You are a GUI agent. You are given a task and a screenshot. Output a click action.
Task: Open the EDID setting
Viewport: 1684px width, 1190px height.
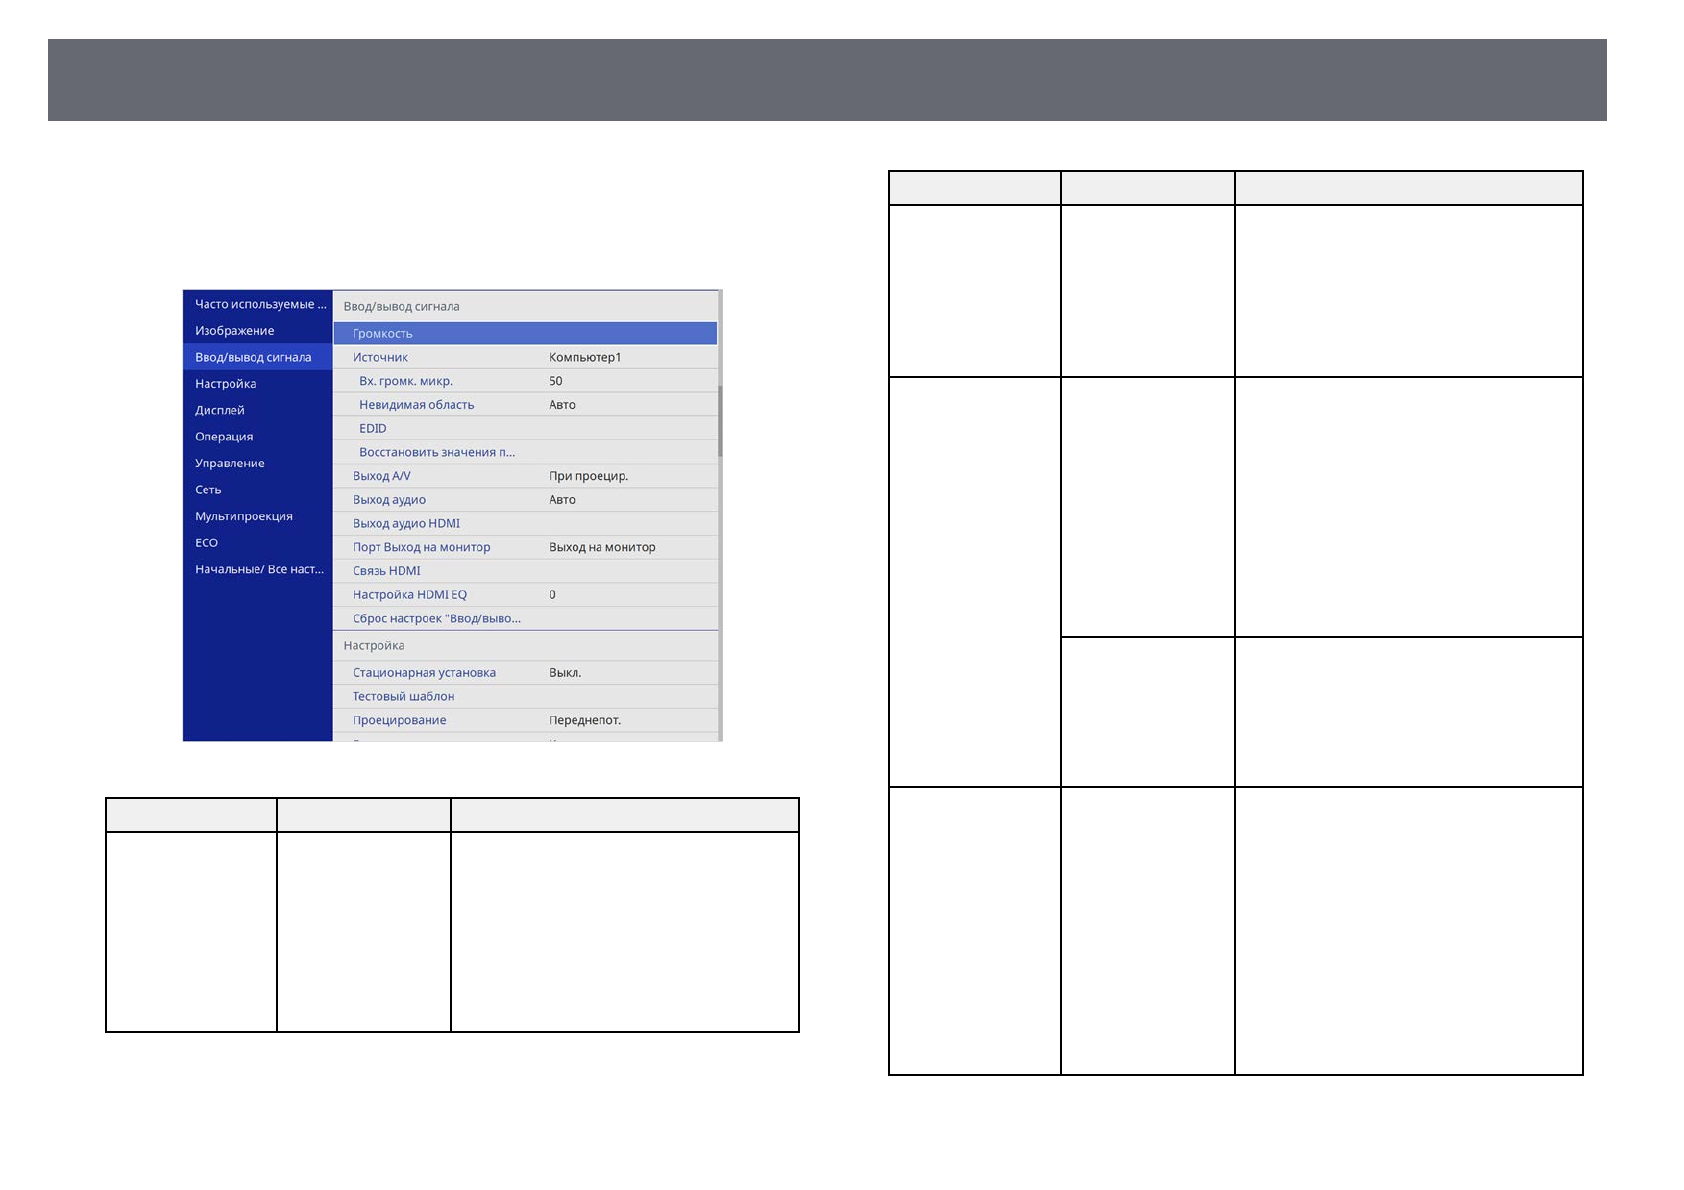click(525, 428)
